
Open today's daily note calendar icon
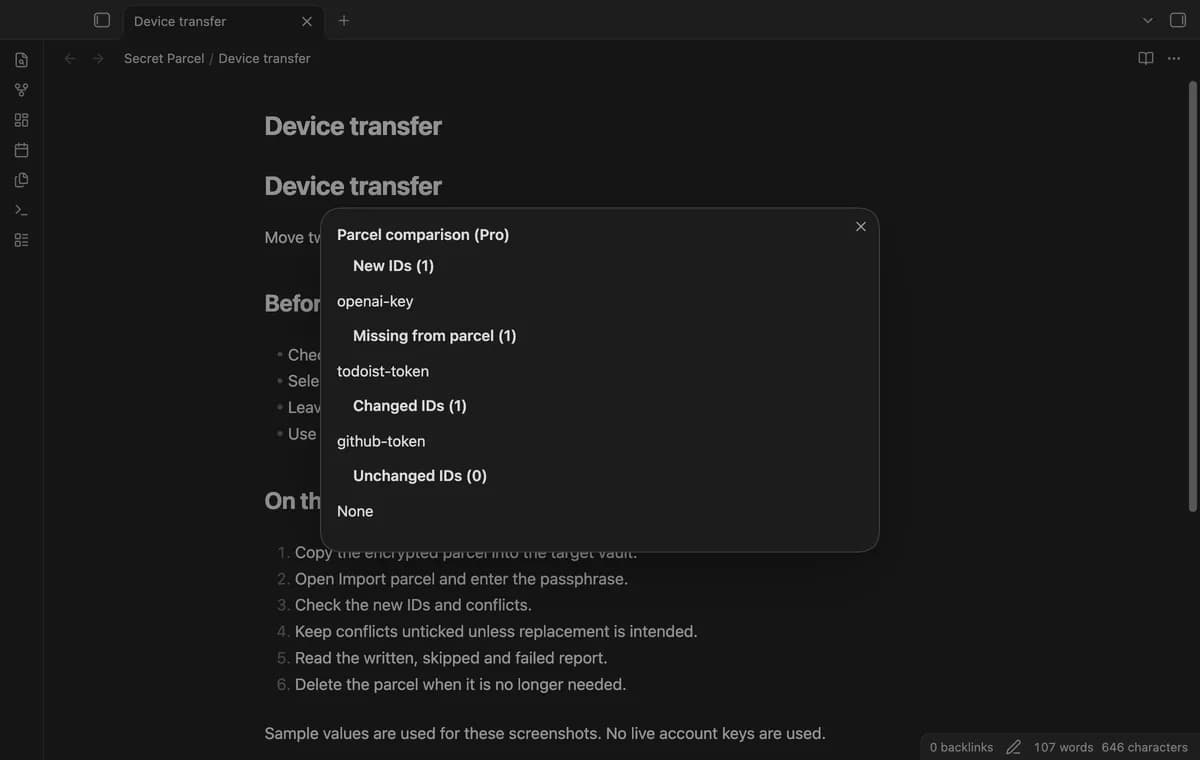pyautogui.click(x=21, y=150)
